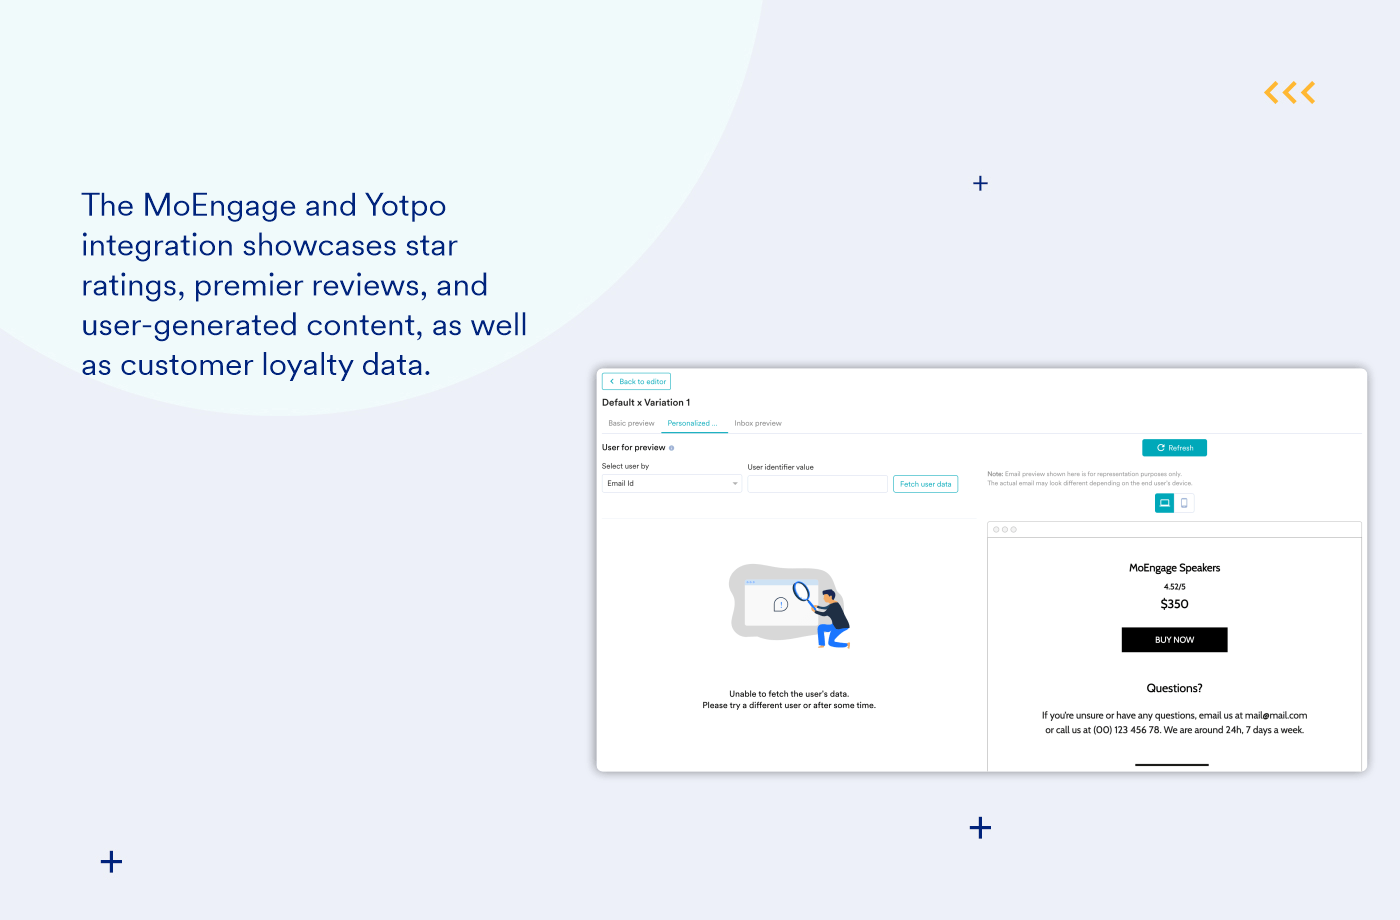Go back using Back to editor button
The image size is (1400, 920).
(636, 381)
